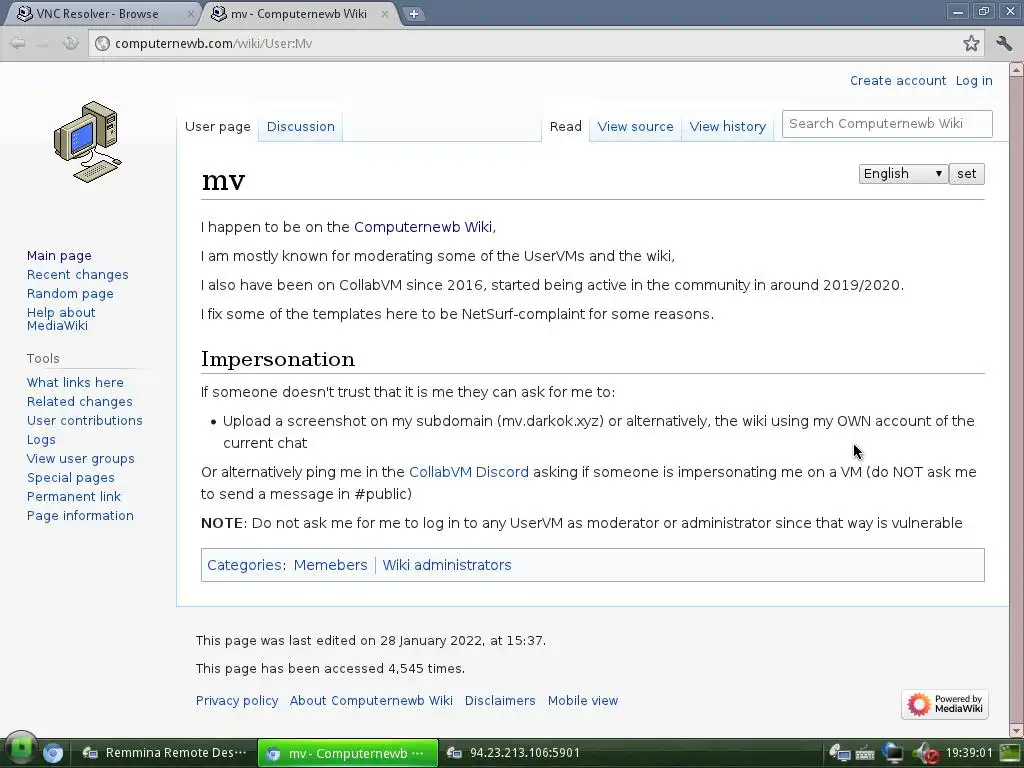
Task: Open the View source tab
Action: click(635, 127)
